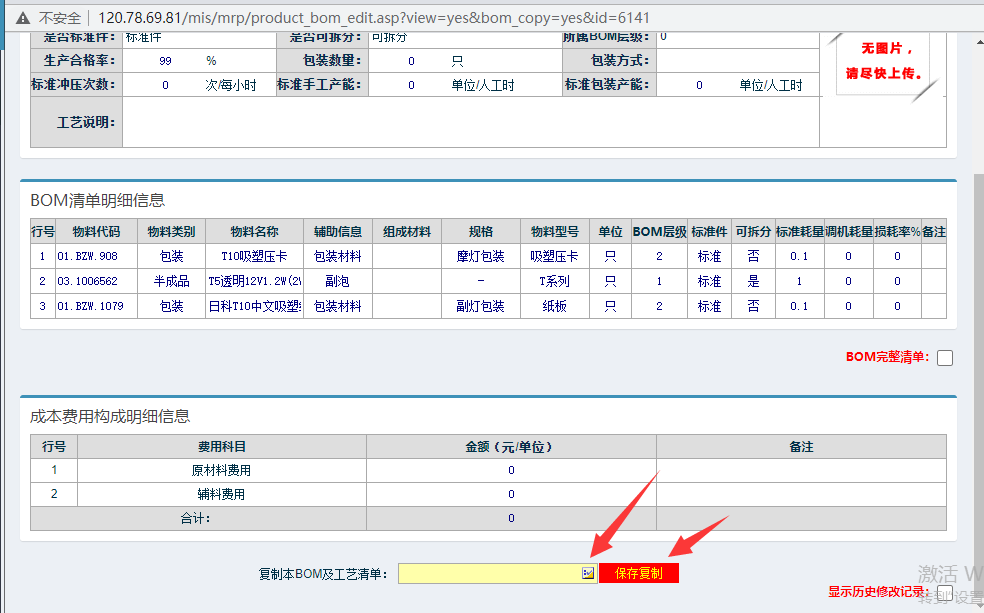Click inside the yellow 复制本BOM input field
This screenshot has height=613, width=984.
488,573
